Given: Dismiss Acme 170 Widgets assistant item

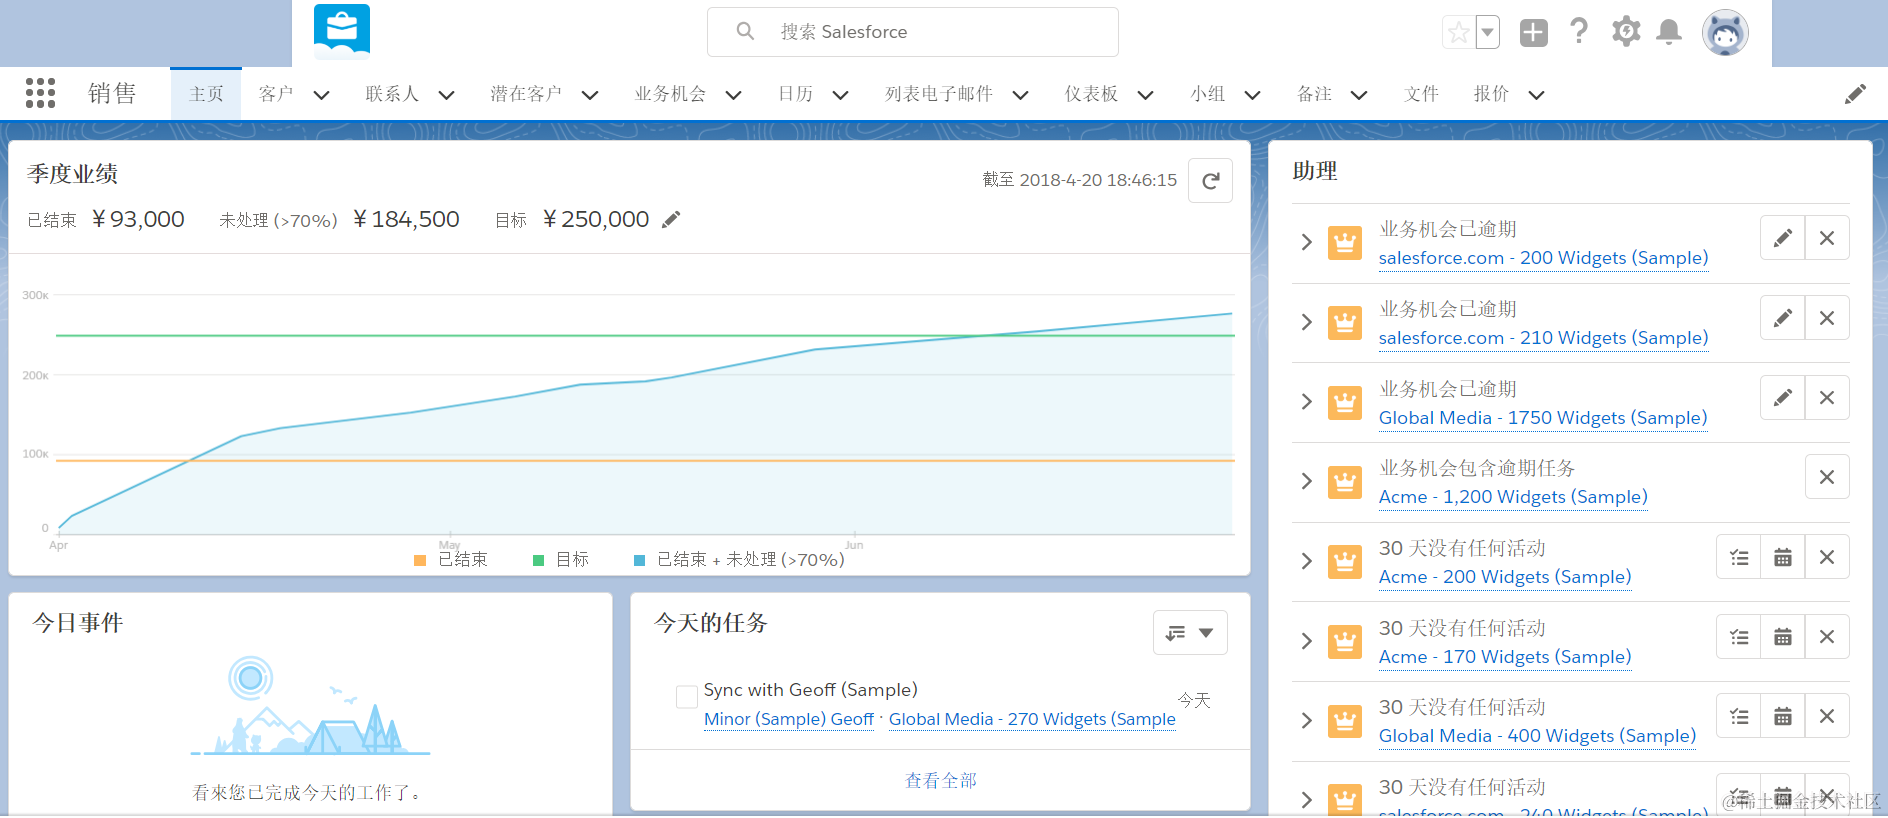Looking at the screenshot, I should (1827, 637).
